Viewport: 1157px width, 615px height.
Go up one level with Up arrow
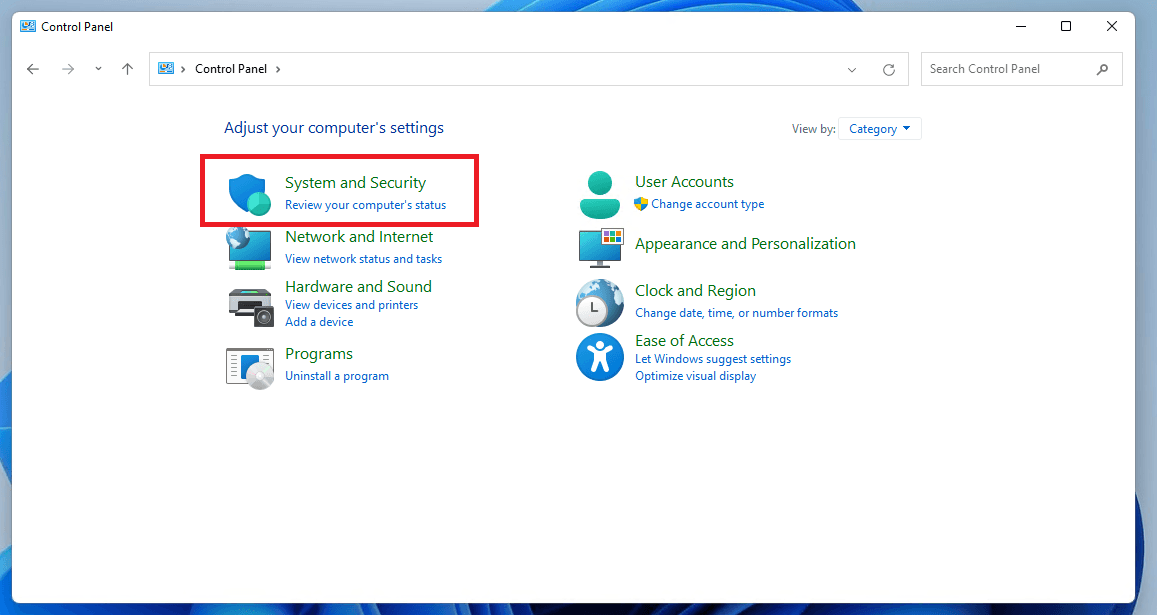[127, 69]
